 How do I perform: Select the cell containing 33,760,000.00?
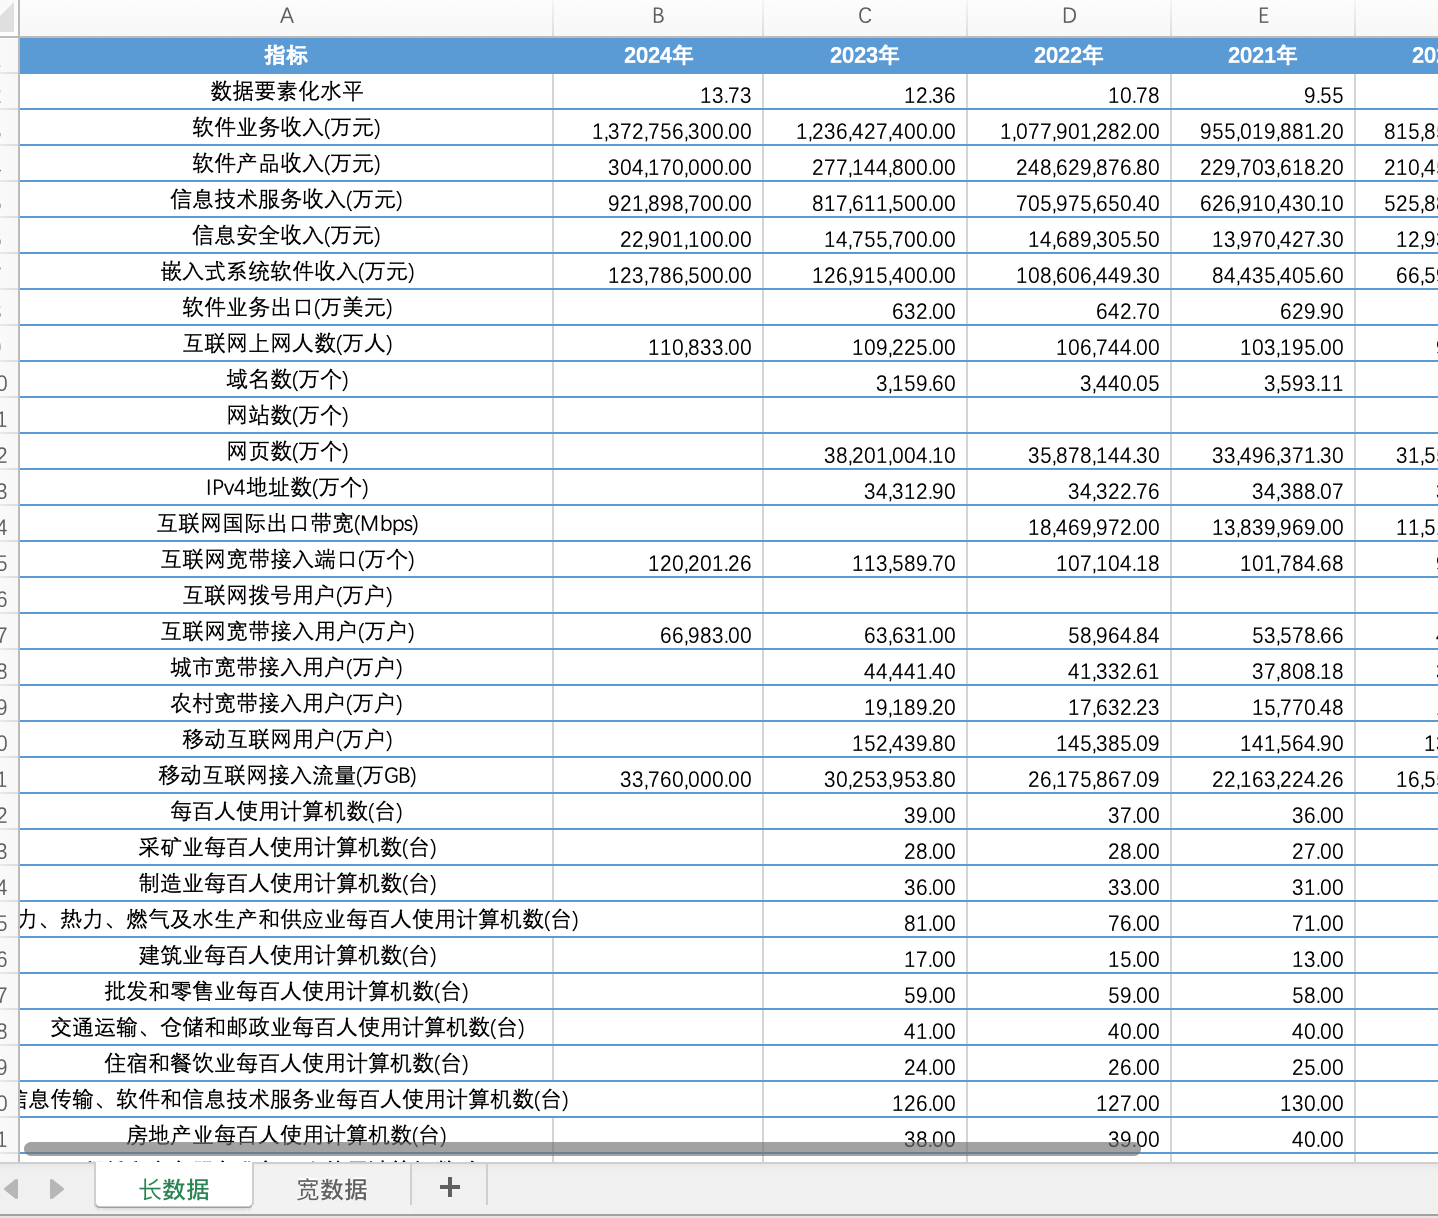point(658,776)
